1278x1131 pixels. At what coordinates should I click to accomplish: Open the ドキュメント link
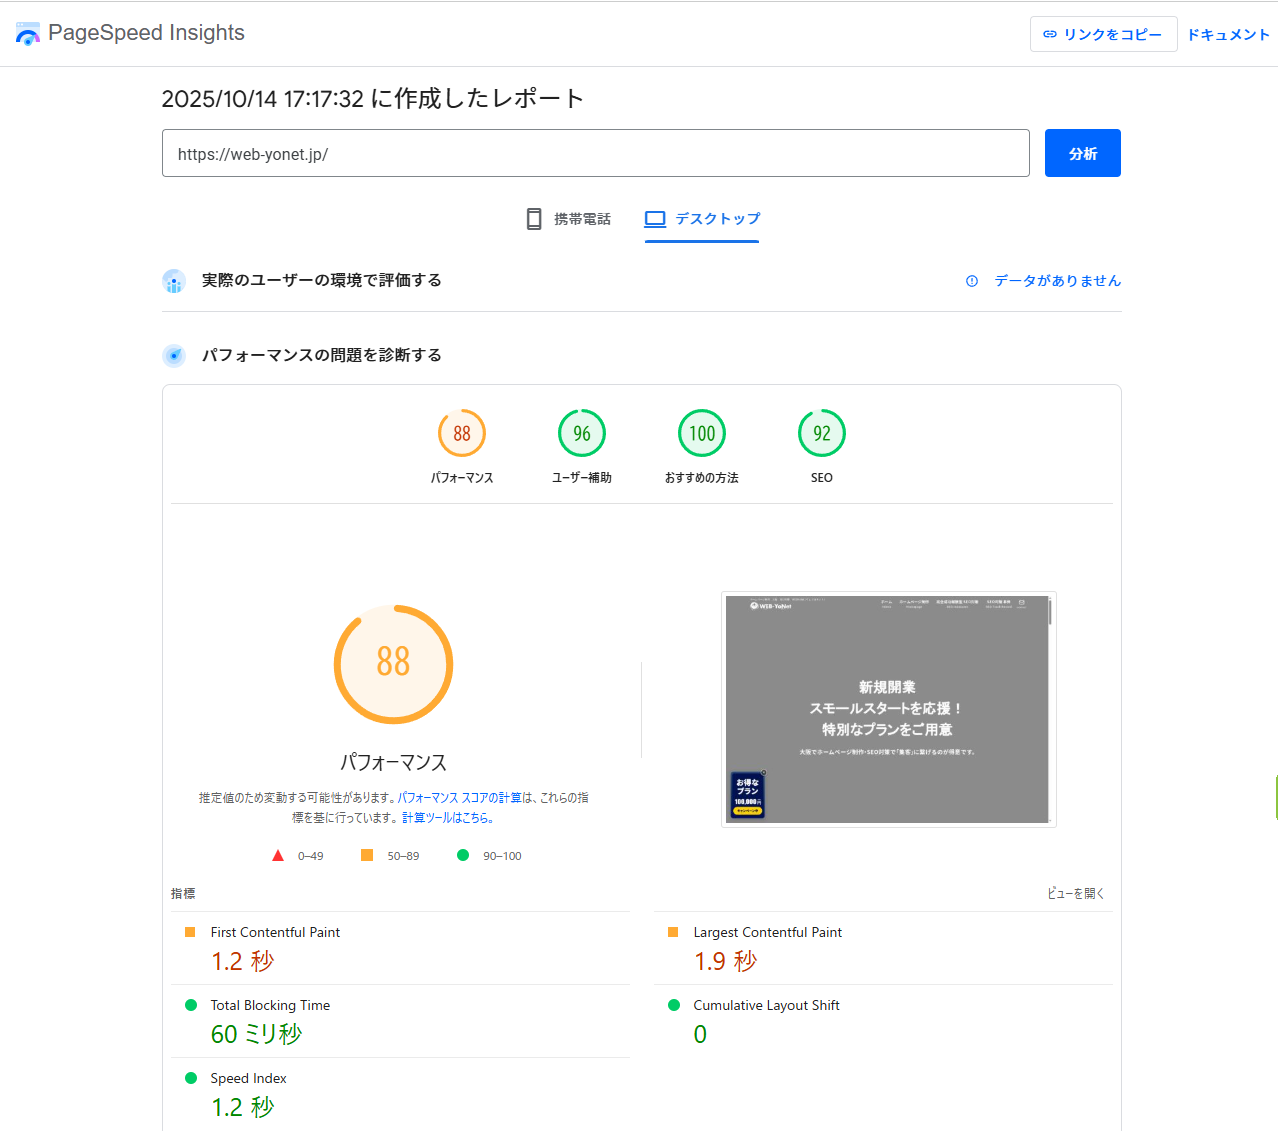tap(1228, 34)
